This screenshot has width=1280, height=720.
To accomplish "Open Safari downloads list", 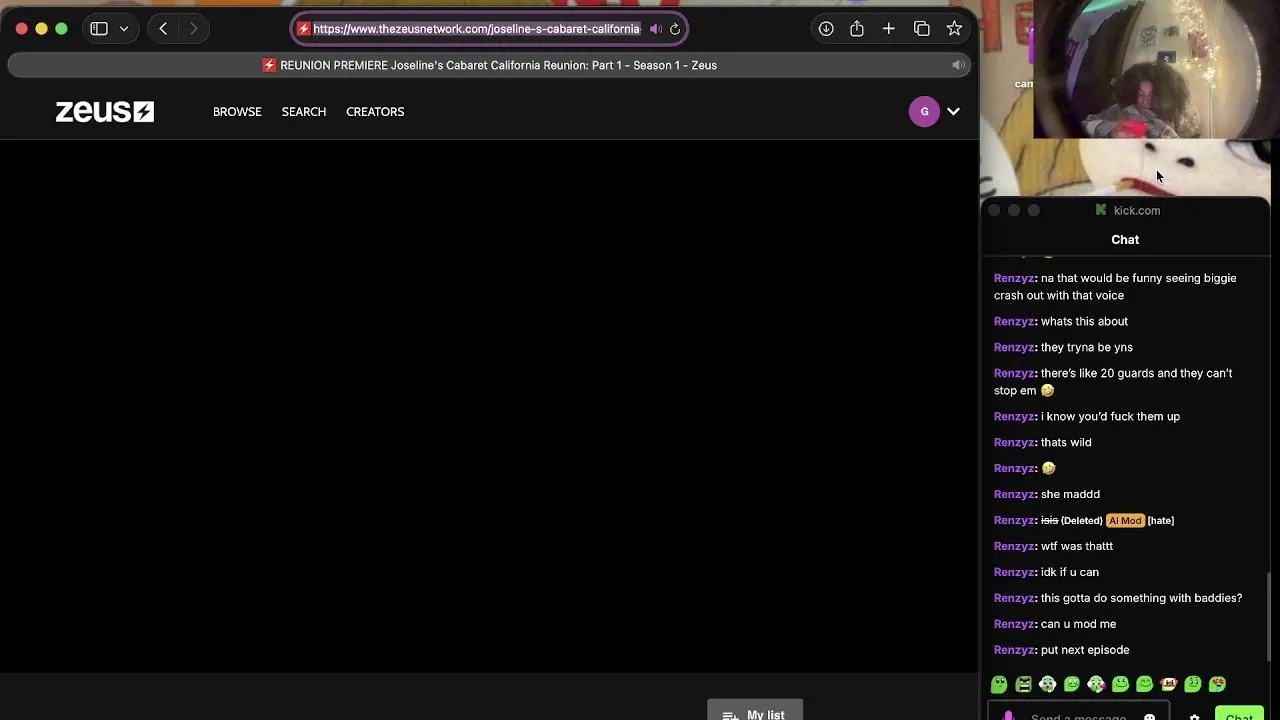I will pos(826,29).
